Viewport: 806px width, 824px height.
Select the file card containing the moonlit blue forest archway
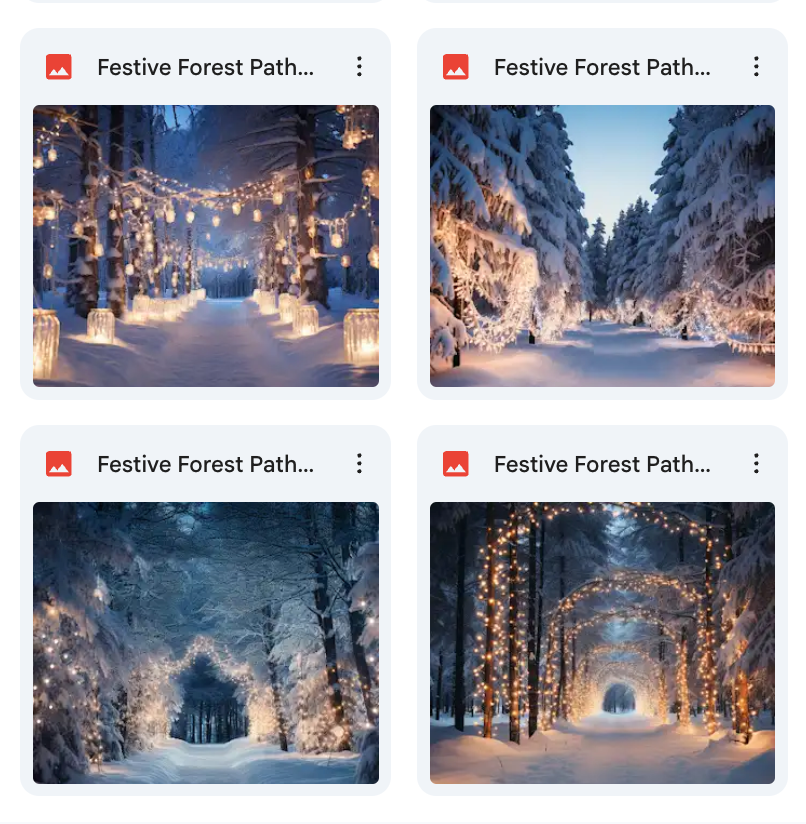(x=205, y=611)
